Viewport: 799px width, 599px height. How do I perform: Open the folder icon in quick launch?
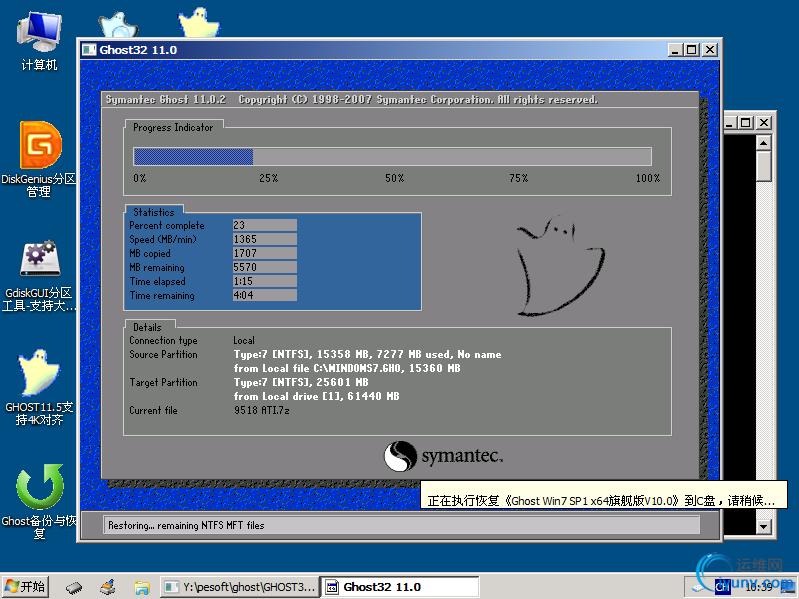tap(142, 587)
